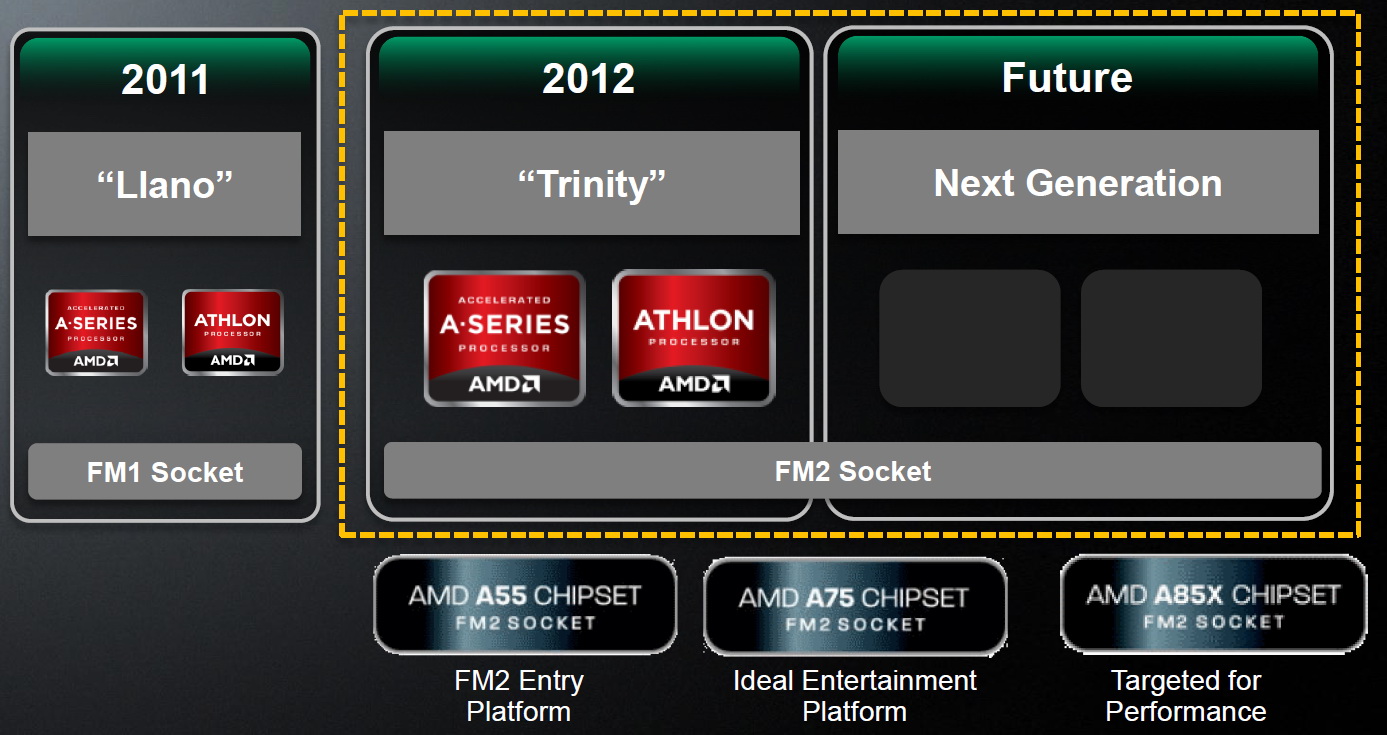Screen dimensions: 1387x735
Task: Select the 2012 header
Action: pyautogui.click(x=589, y=78)
